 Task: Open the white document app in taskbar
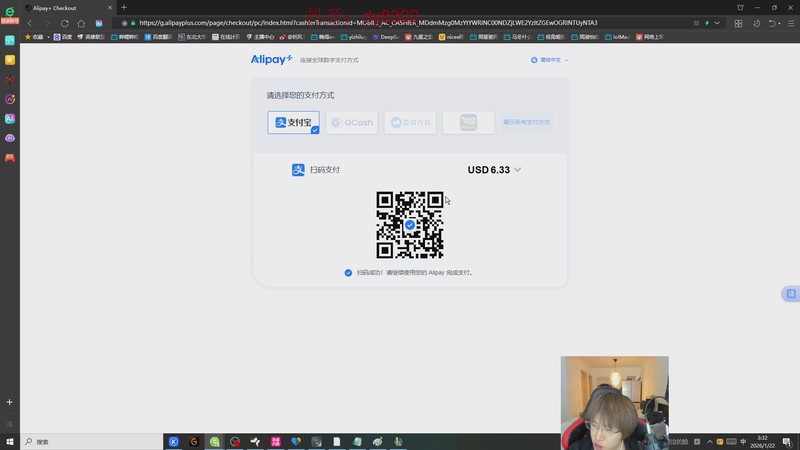point(337,442)
